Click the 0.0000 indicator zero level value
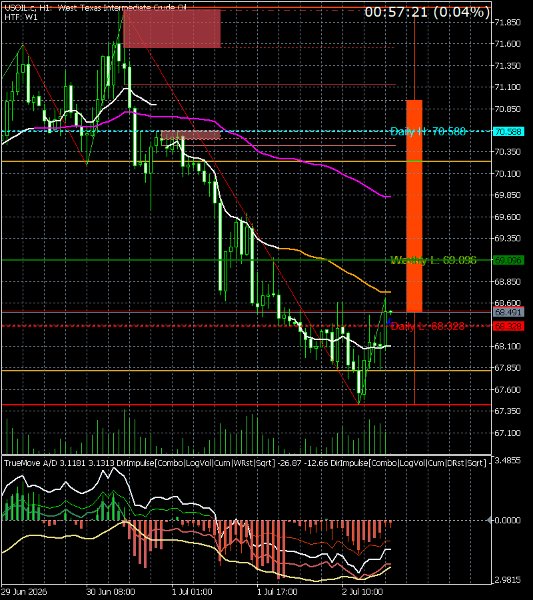 [507, 520]
